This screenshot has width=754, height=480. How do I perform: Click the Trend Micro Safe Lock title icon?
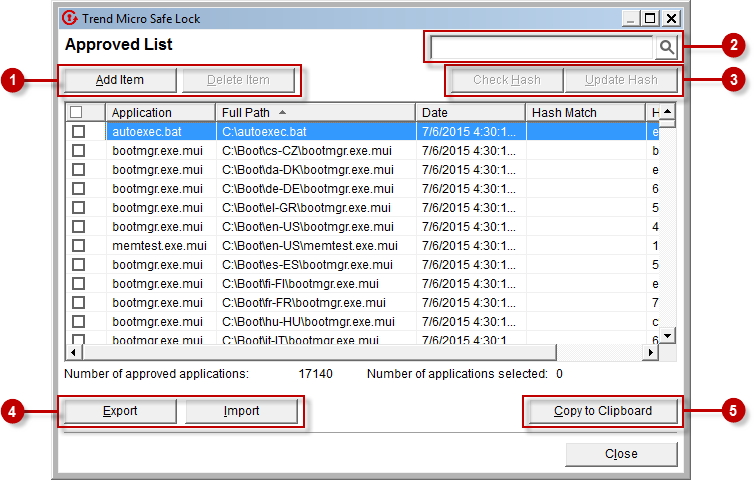pos(70,18)
